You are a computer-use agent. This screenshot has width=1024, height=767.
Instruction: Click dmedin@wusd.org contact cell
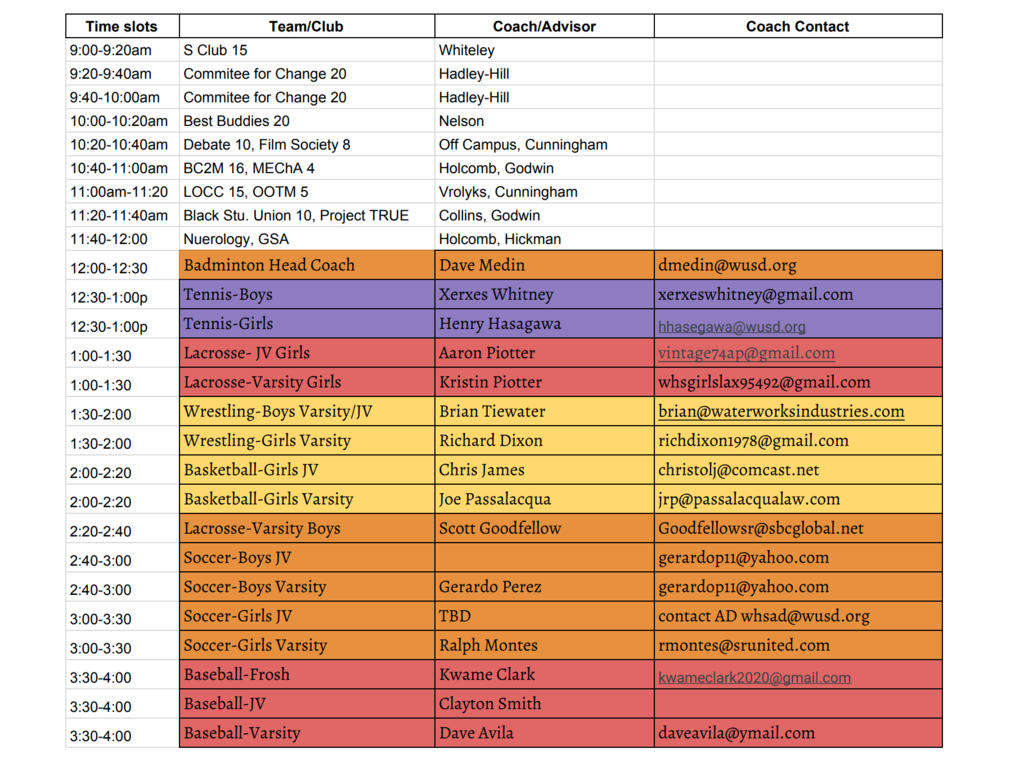pos(798,265)
